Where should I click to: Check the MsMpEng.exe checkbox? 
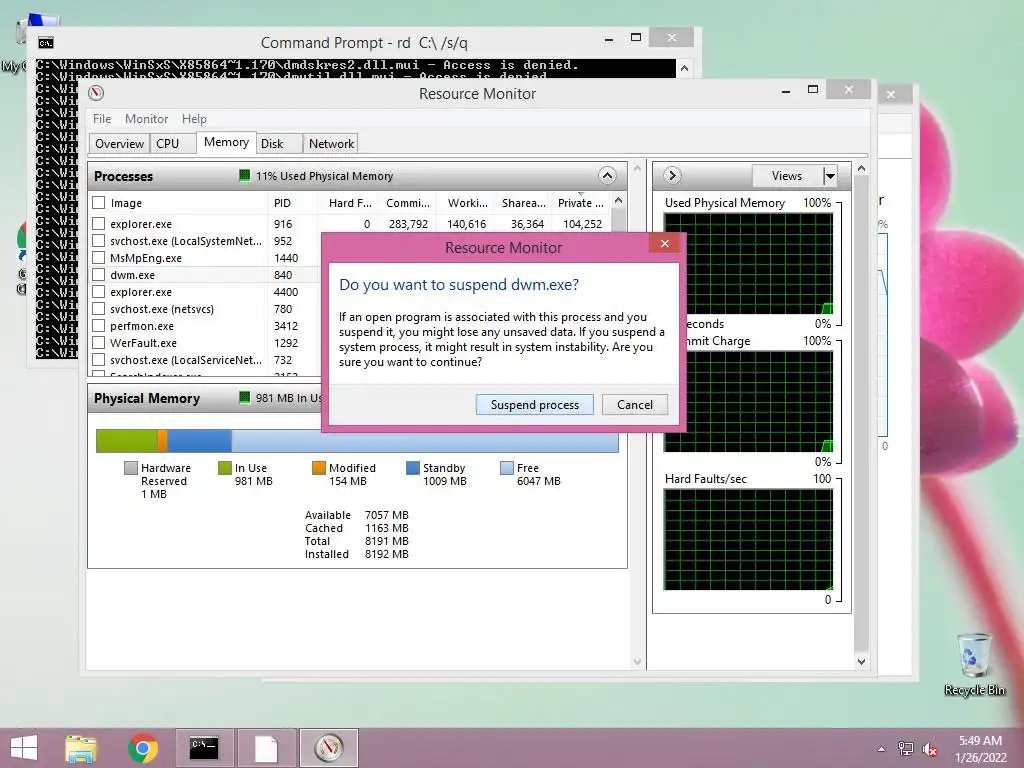coord(99,257)
